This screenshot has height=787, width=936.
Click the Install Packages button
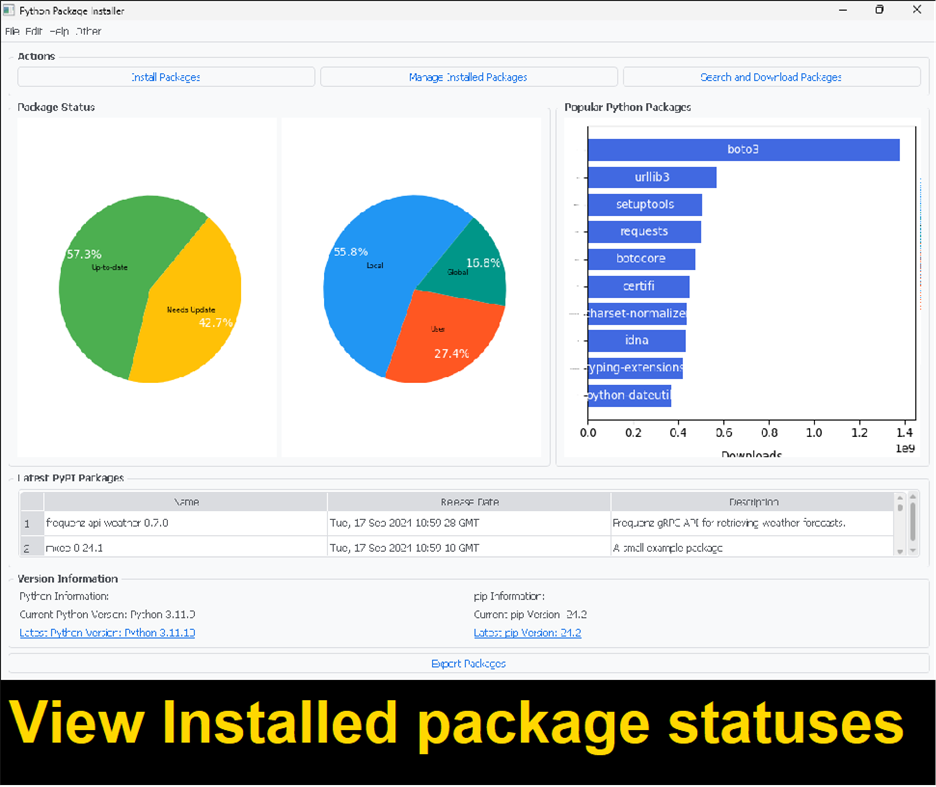pos(166,76)
